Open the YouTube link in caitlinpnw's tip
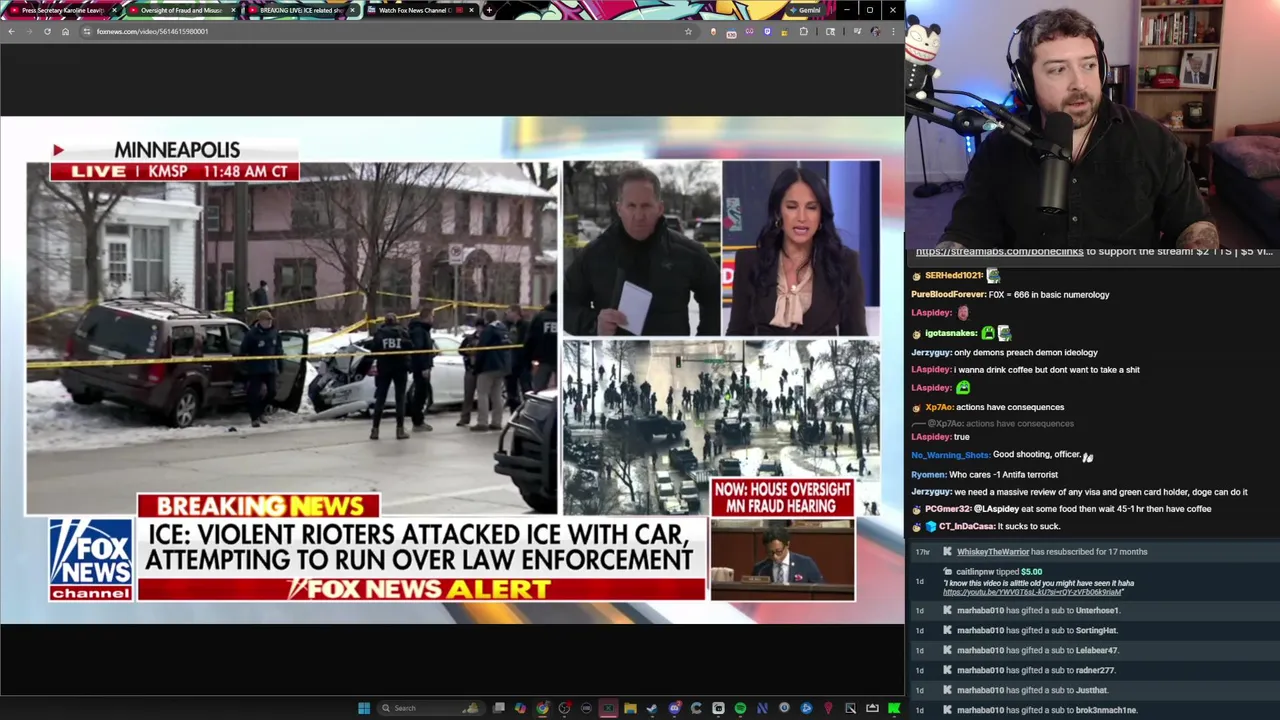 (x=1033, y=592)
